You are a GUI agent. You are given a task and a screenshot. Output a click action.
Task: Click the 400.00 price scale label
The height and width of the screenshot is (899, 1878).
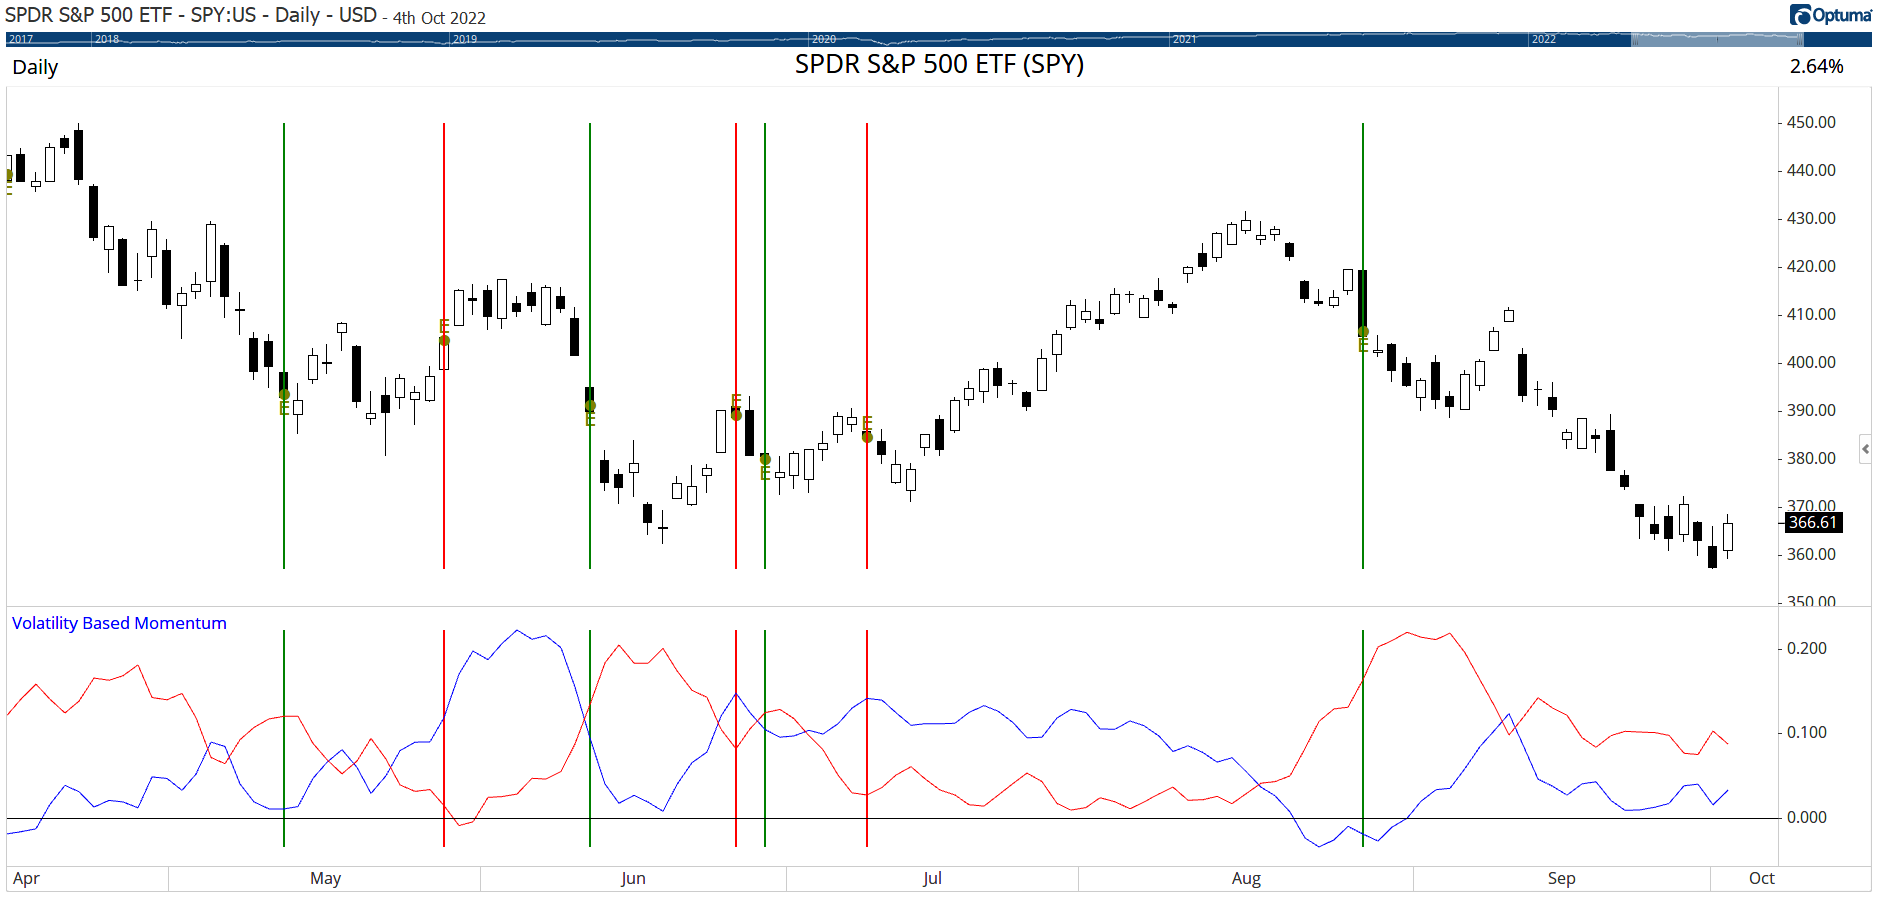1811,362
